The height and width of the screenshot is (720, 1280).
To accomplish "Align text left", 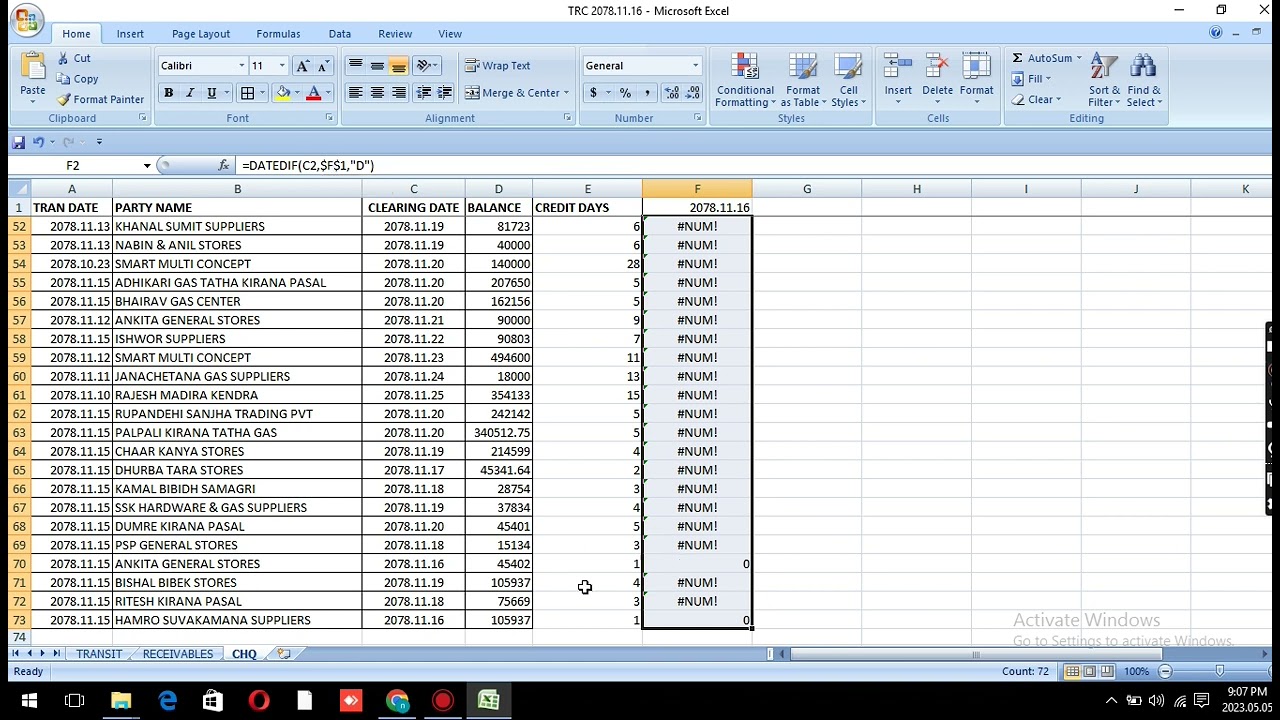I will tap(355, 93).
